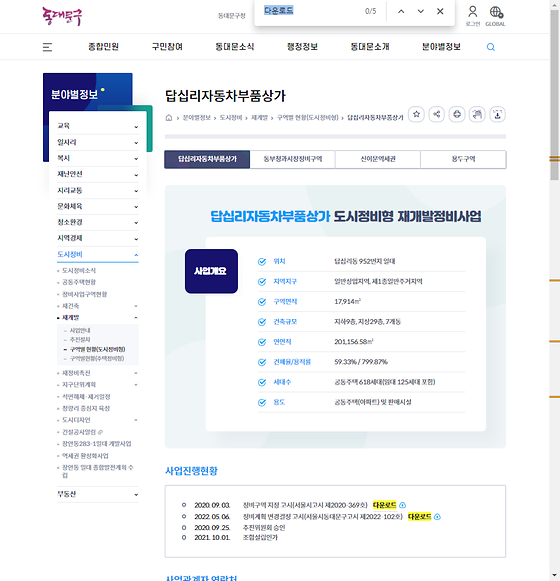Open the hamburger all-menu icon
Viewport: 560px width, 581px height.
(x=47, y=47)
